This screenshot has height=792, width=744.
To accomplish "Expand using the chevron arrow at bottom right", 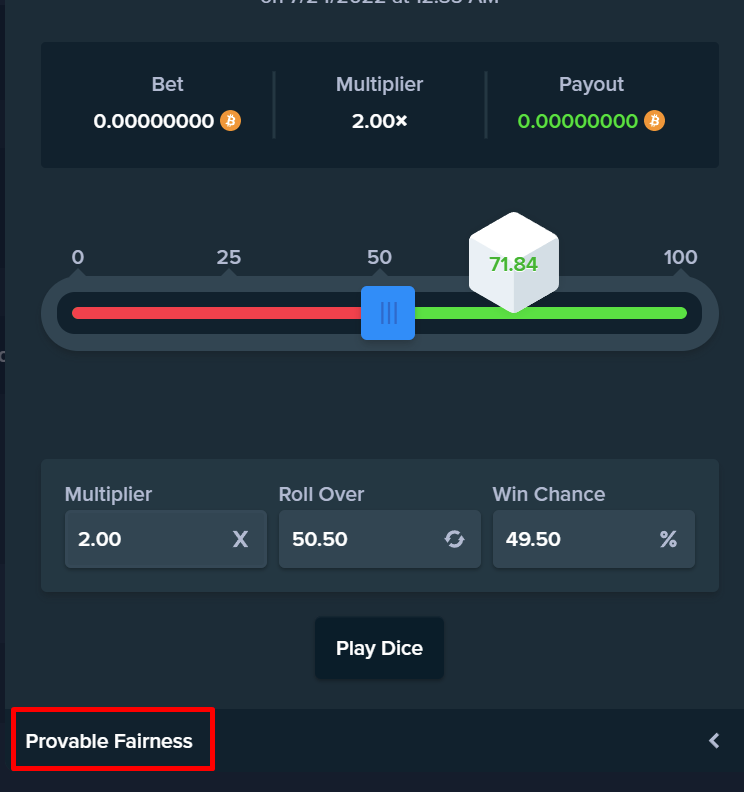I will pos(714,741).
